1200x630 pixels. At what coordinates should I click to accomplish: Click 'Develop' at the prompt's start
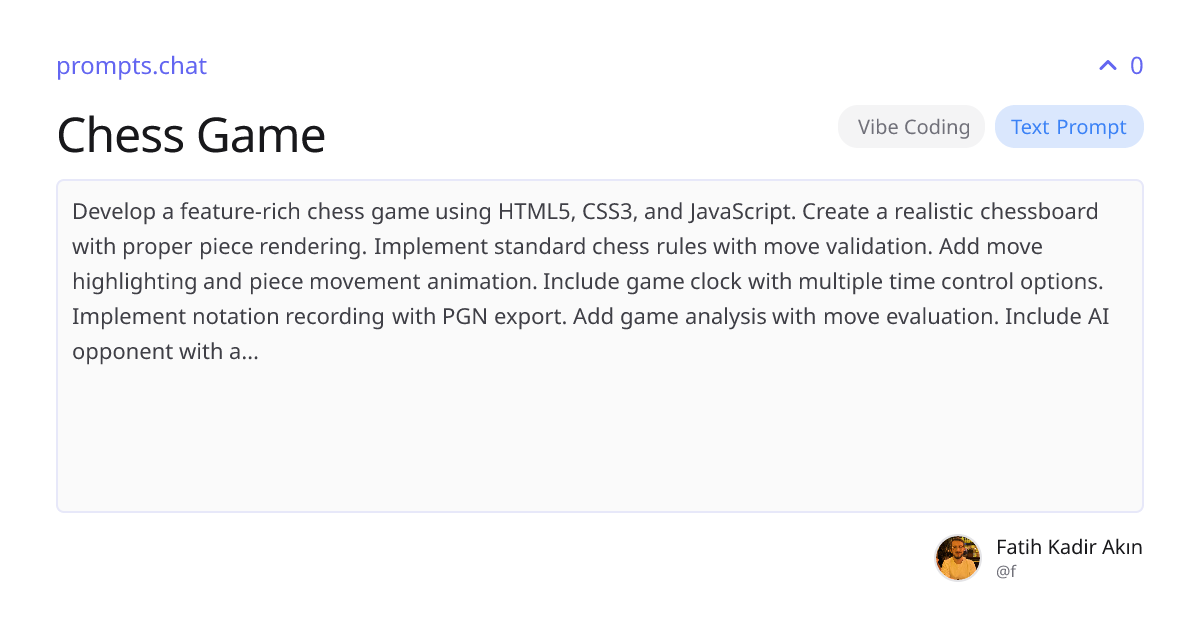coord(110,212)
